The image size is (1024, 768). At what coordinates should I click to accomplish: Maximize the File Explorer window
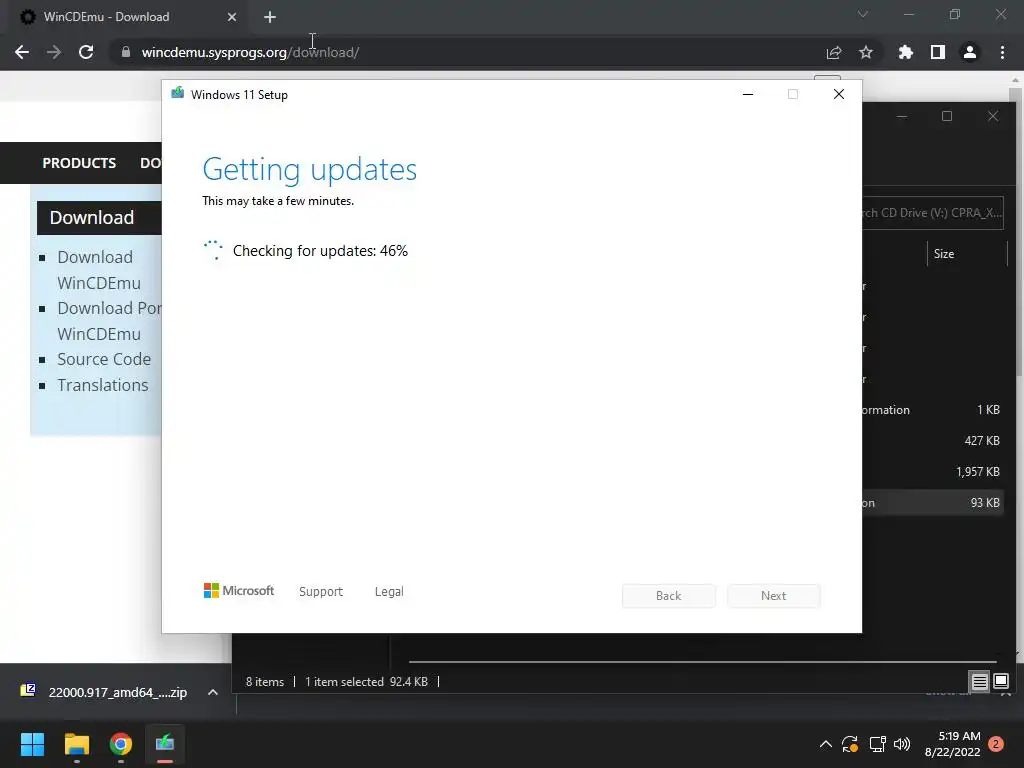947,116
